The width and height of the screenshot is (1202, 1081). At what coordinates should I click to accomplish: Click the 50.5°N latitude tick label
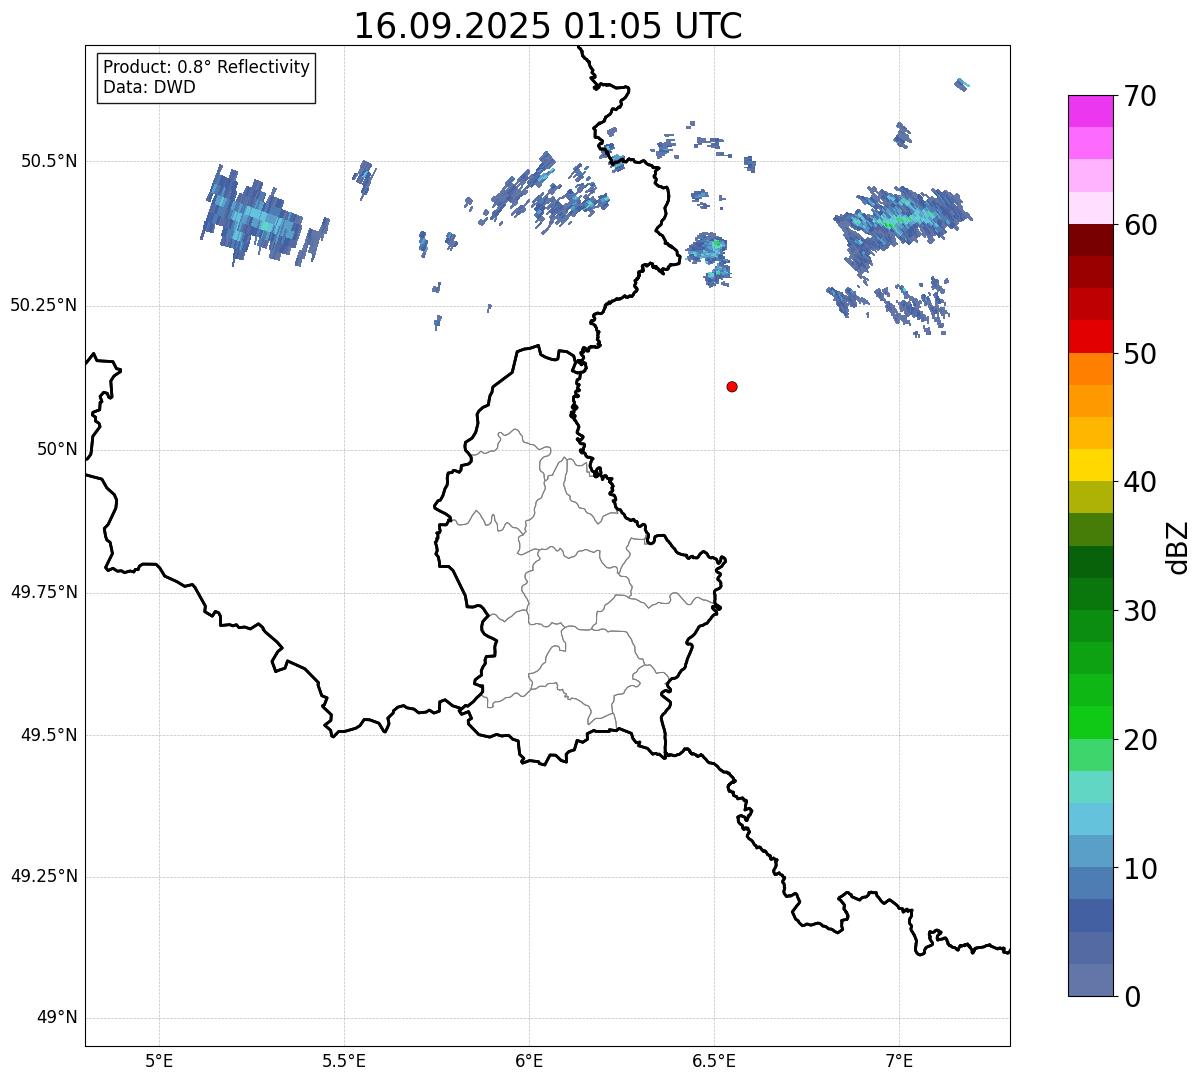point(49,161)
